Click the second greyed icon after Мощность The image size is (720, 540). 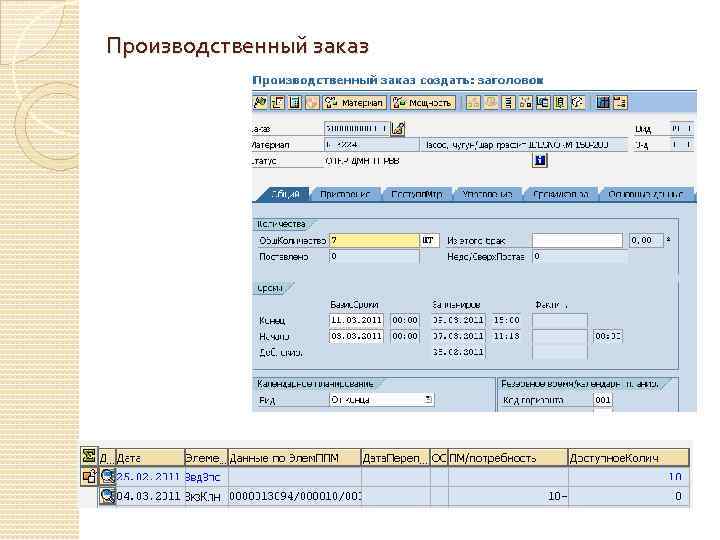pos(490,102)
